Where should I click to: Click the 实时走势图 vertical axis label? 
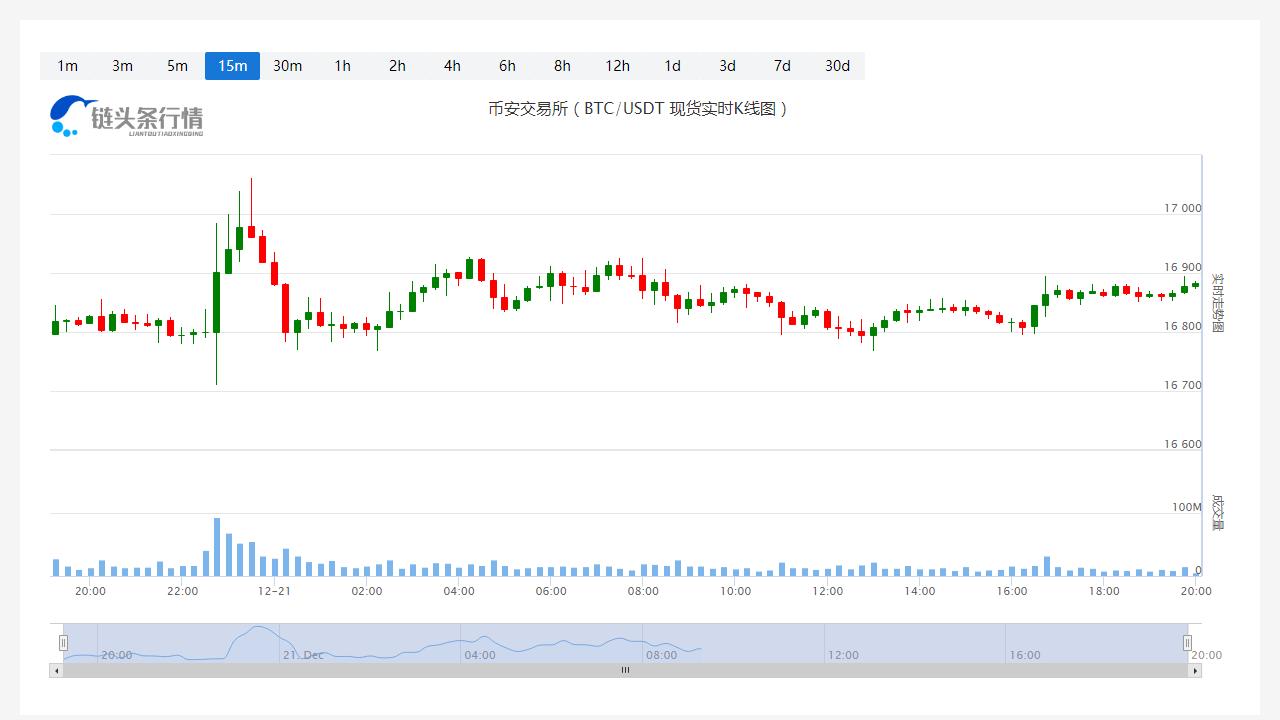(x=1217, y=303)
